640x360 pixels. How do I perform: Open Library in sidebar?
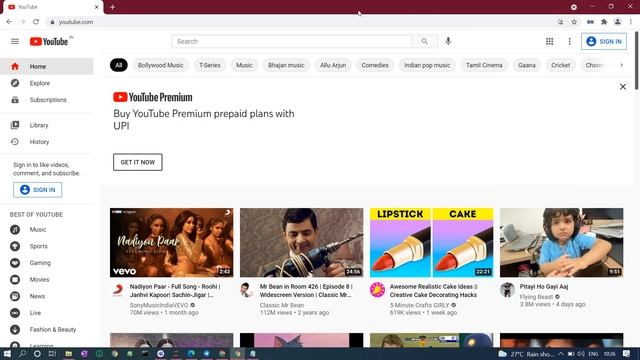tap(47, 125)
